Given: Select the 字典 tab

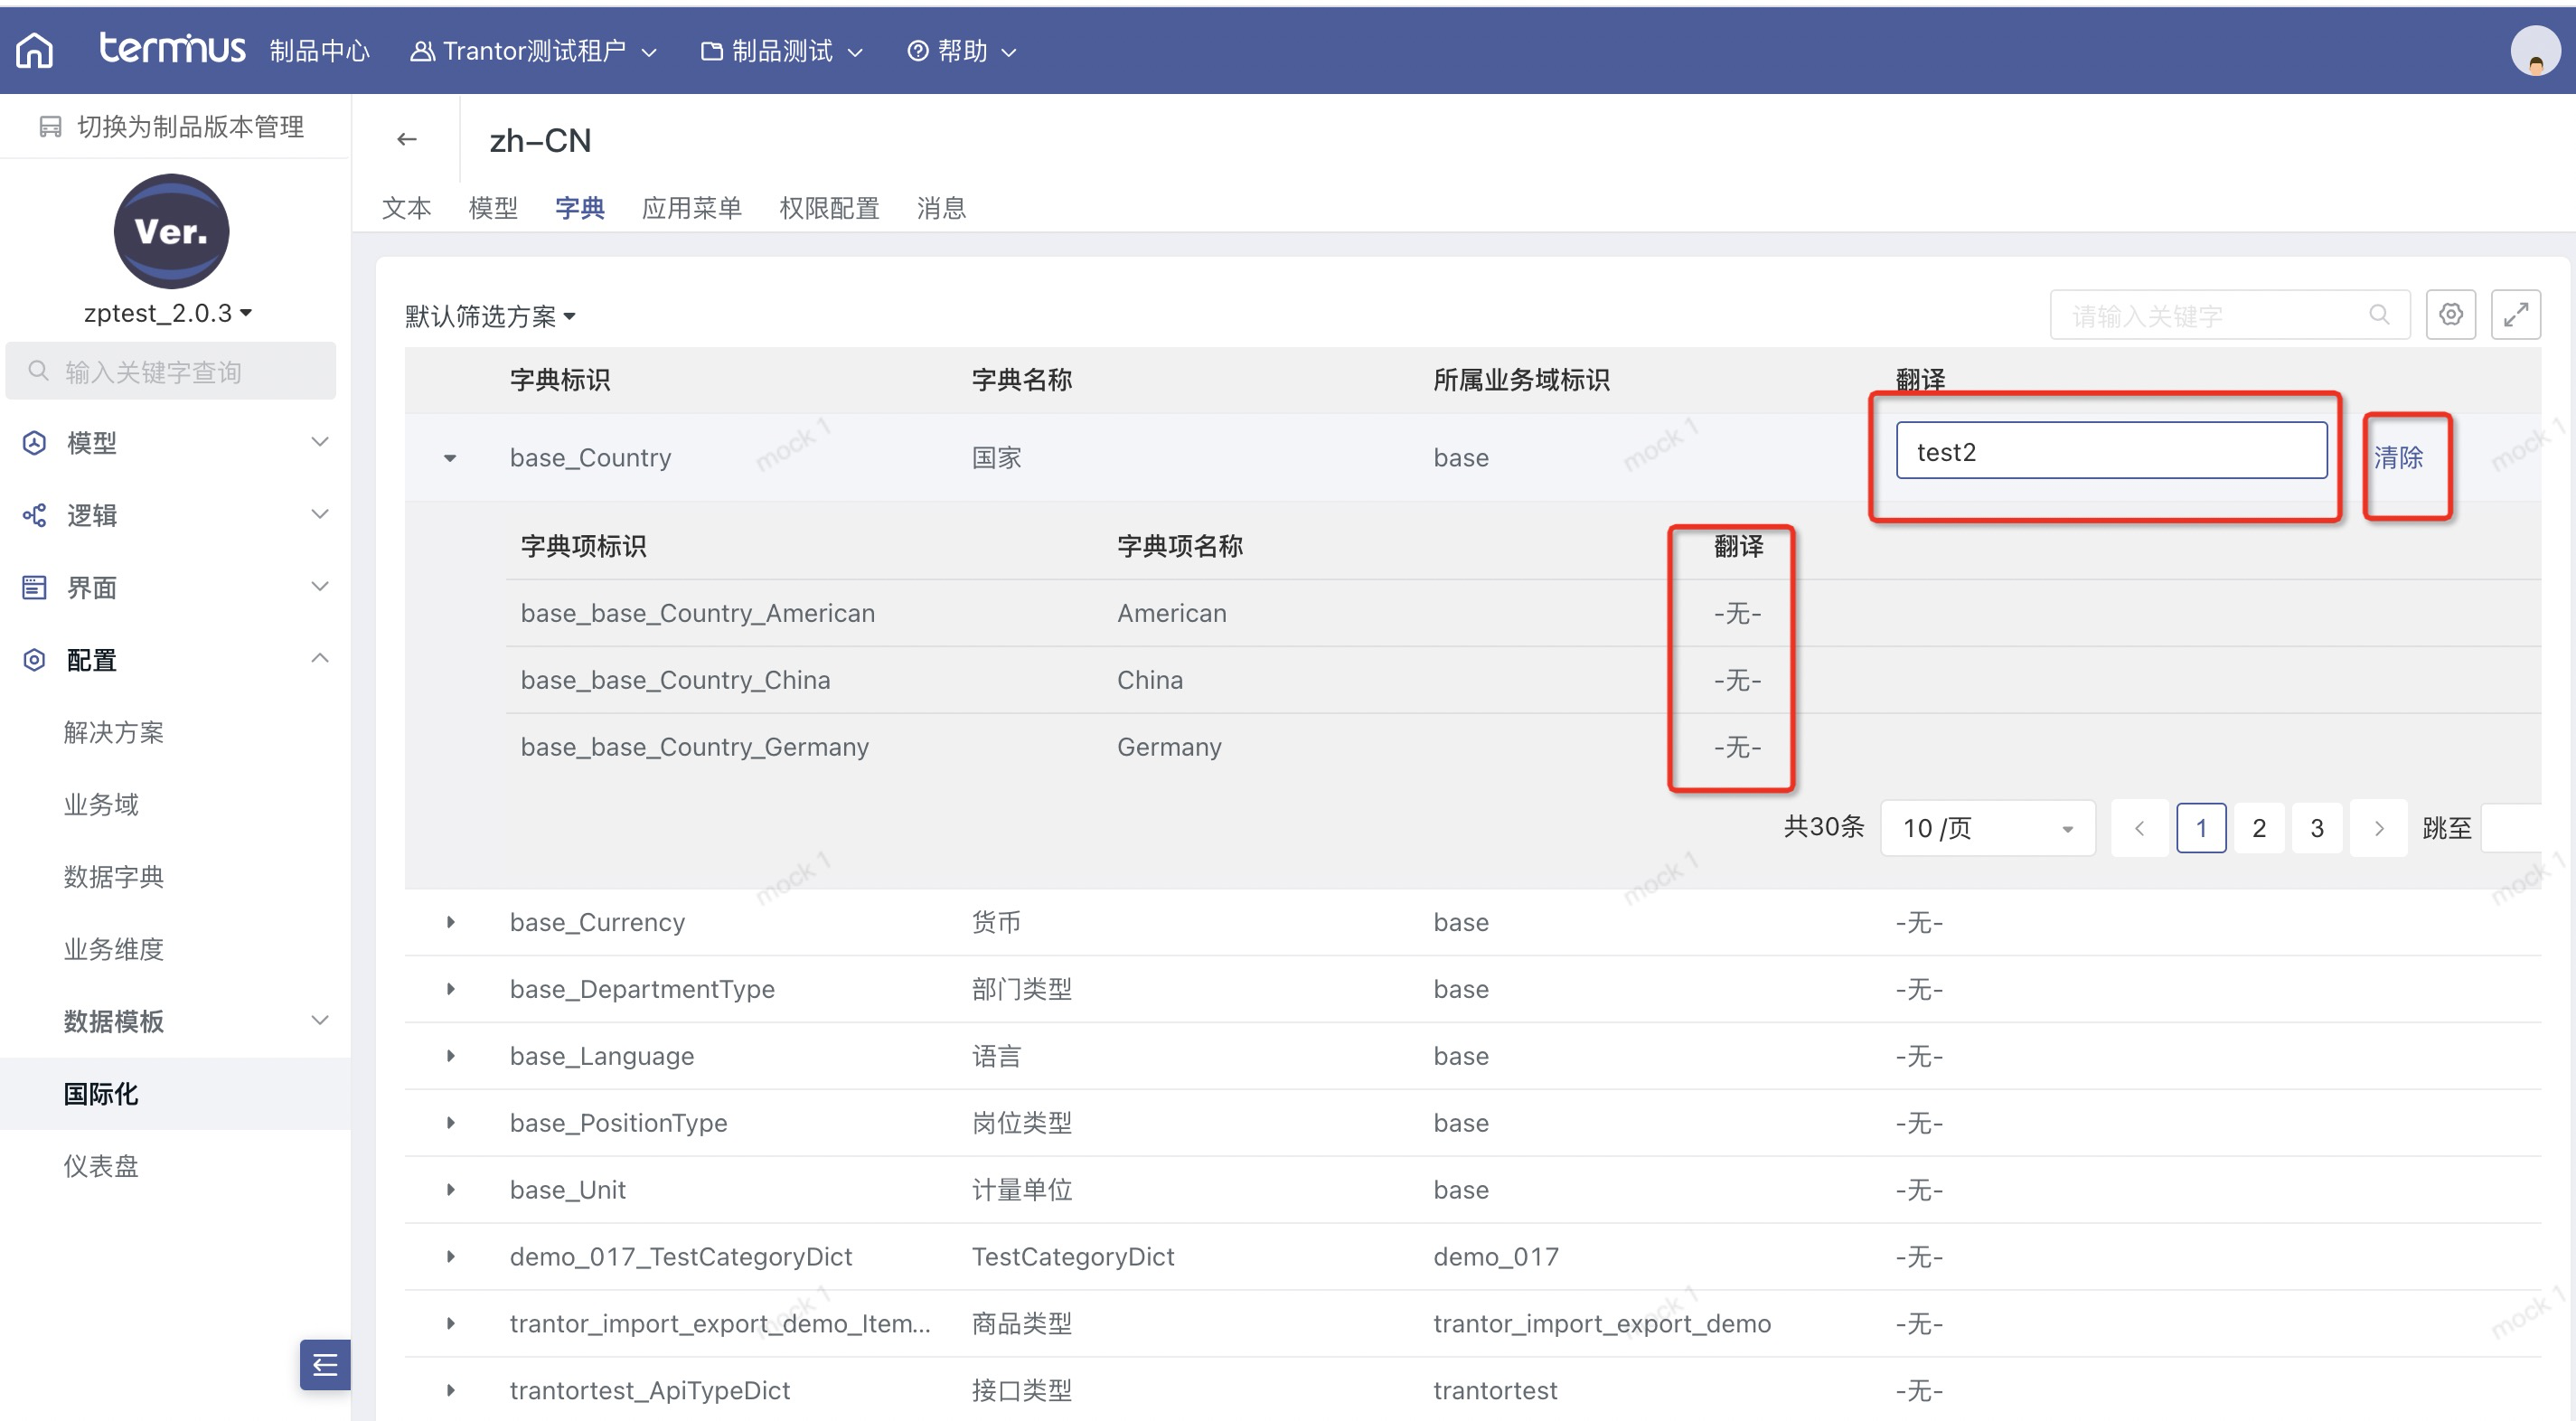Looking at the screenshot, I should (580, 208).
